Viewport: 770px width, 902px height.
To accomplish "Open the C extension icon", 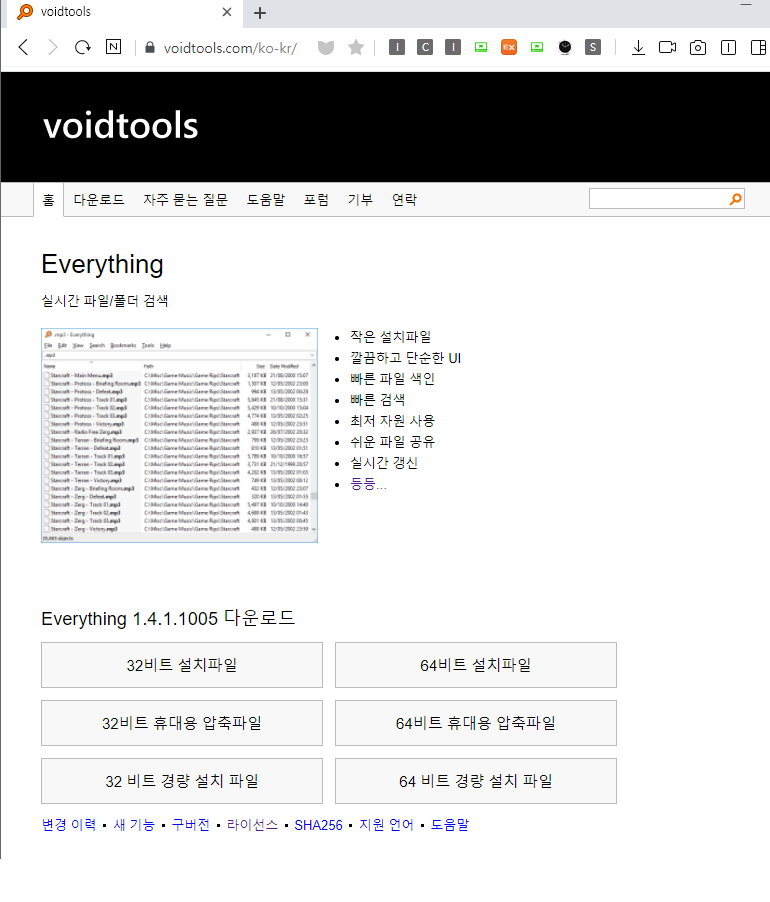I will [425, 47].
